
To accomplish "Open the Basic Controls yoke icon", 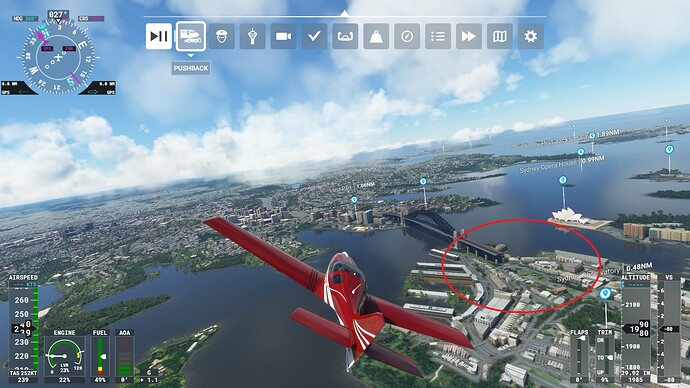I will (x=345, y=36).
